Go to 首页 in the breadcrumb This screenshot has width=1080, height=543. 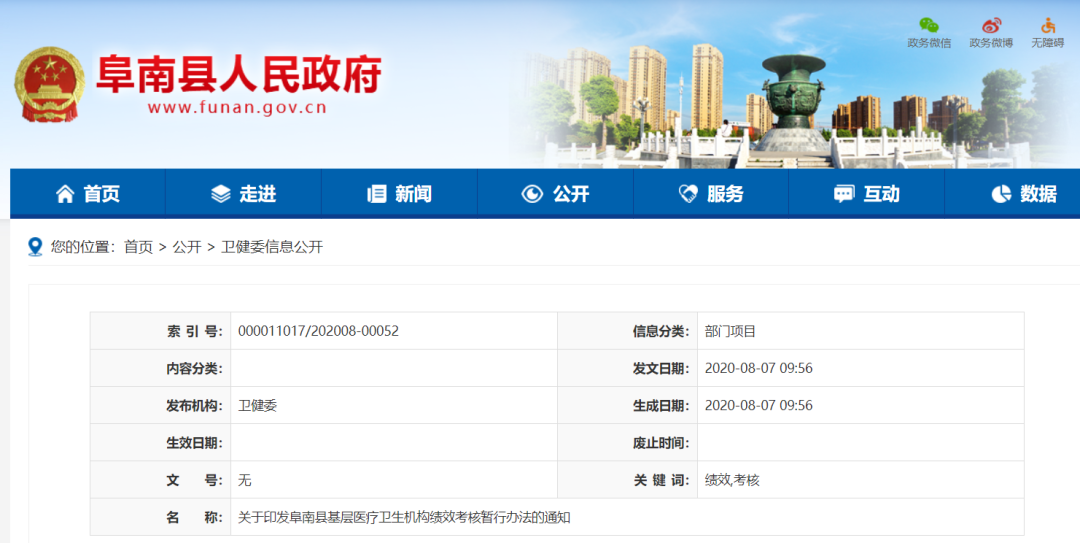tap(138, 247)
